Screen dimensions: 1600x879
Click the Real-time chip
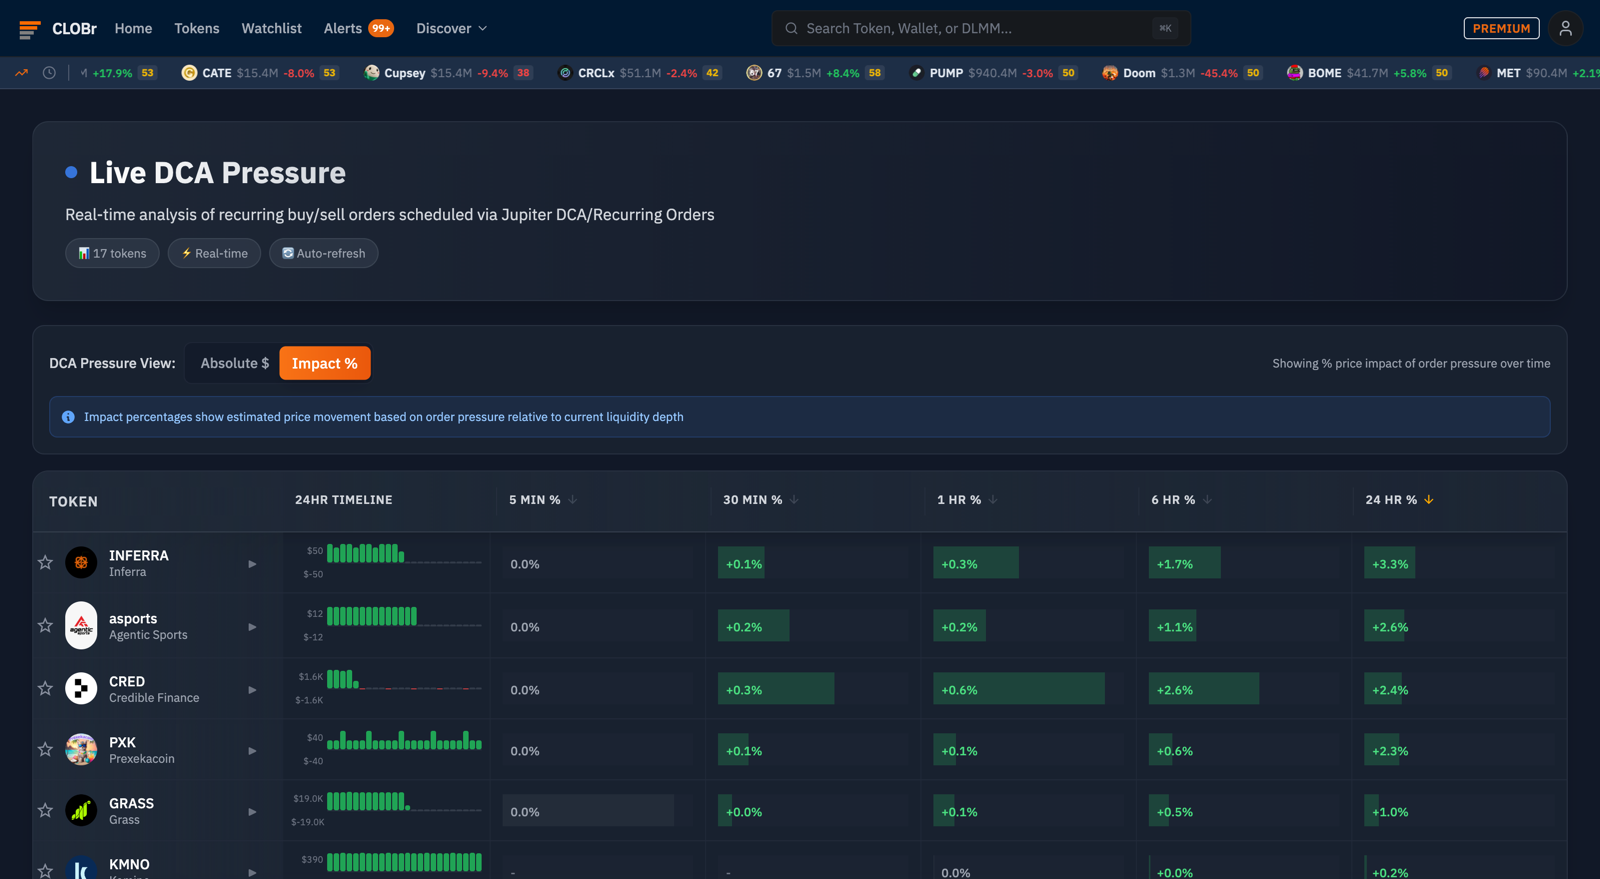214,253
